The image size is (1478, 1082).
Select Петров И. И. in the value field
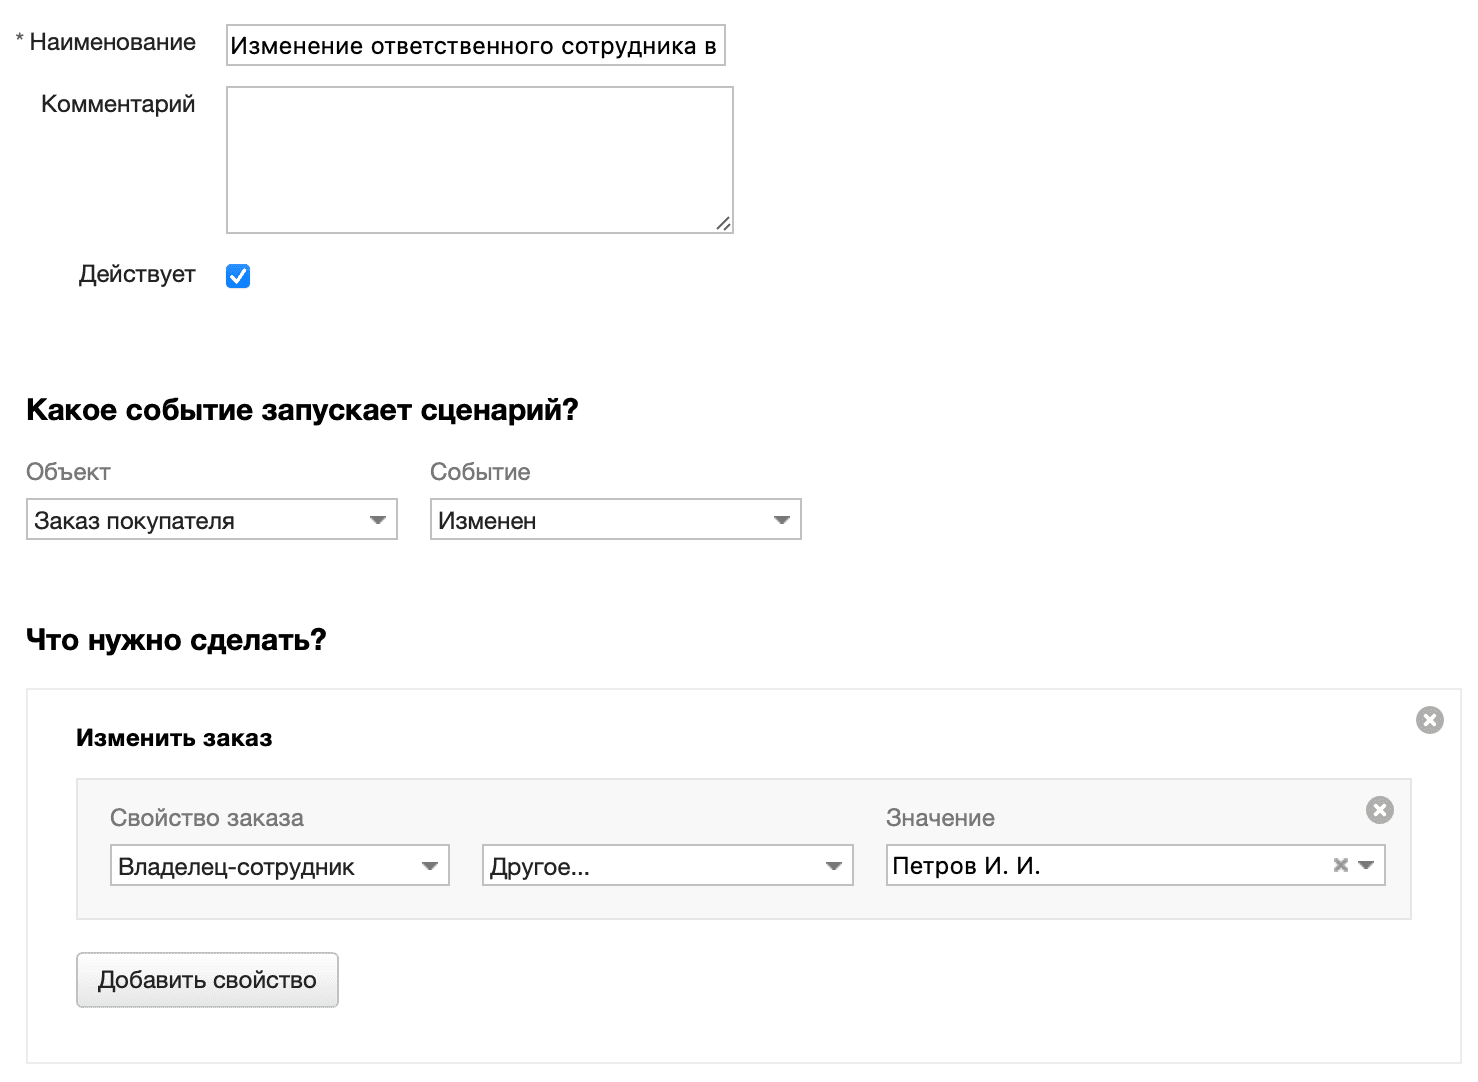[x=1100, y=865]
